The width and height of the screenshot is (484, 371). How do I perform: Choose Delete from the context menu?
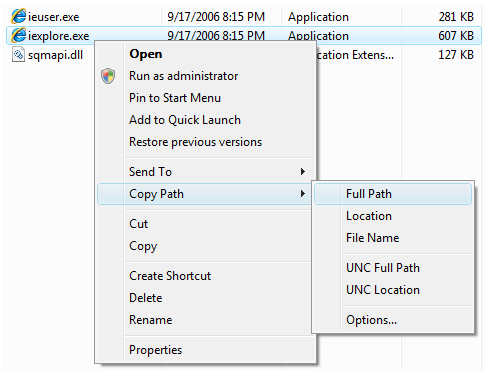(146, 298)
